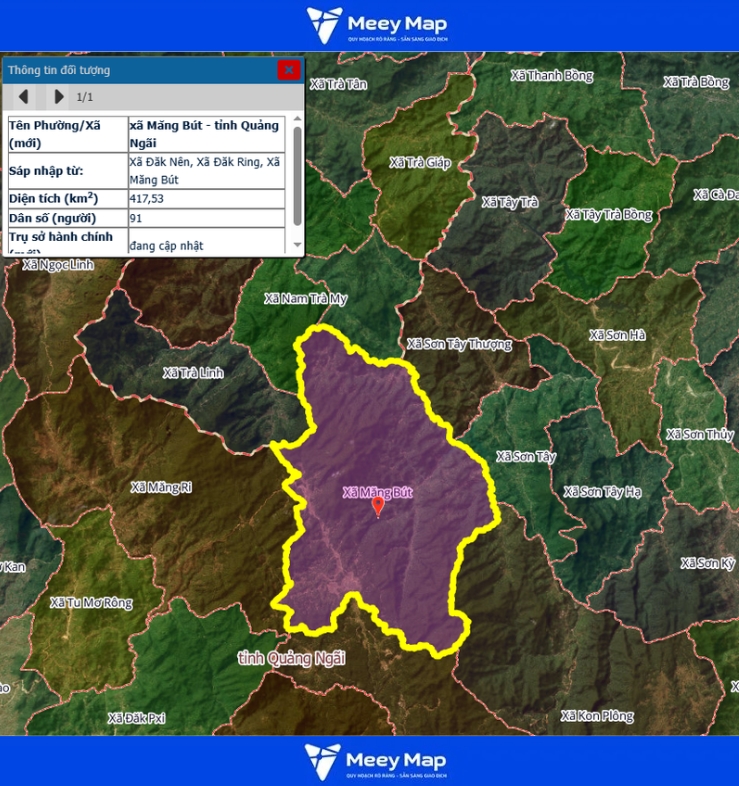
Task: Close the Thông tin đối tượng popup
Action: (288, 70)
